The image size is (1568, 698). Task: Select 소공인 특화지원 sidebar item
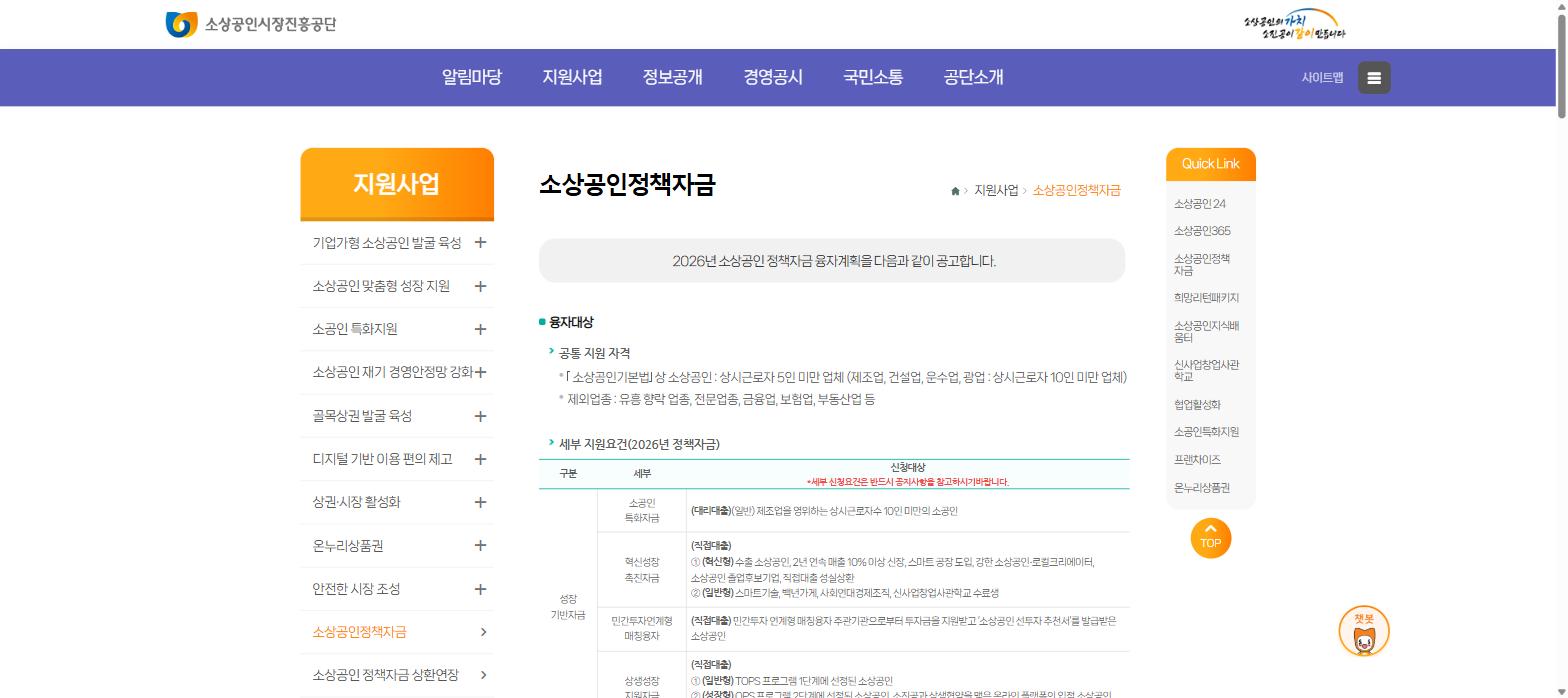(355, 329)
